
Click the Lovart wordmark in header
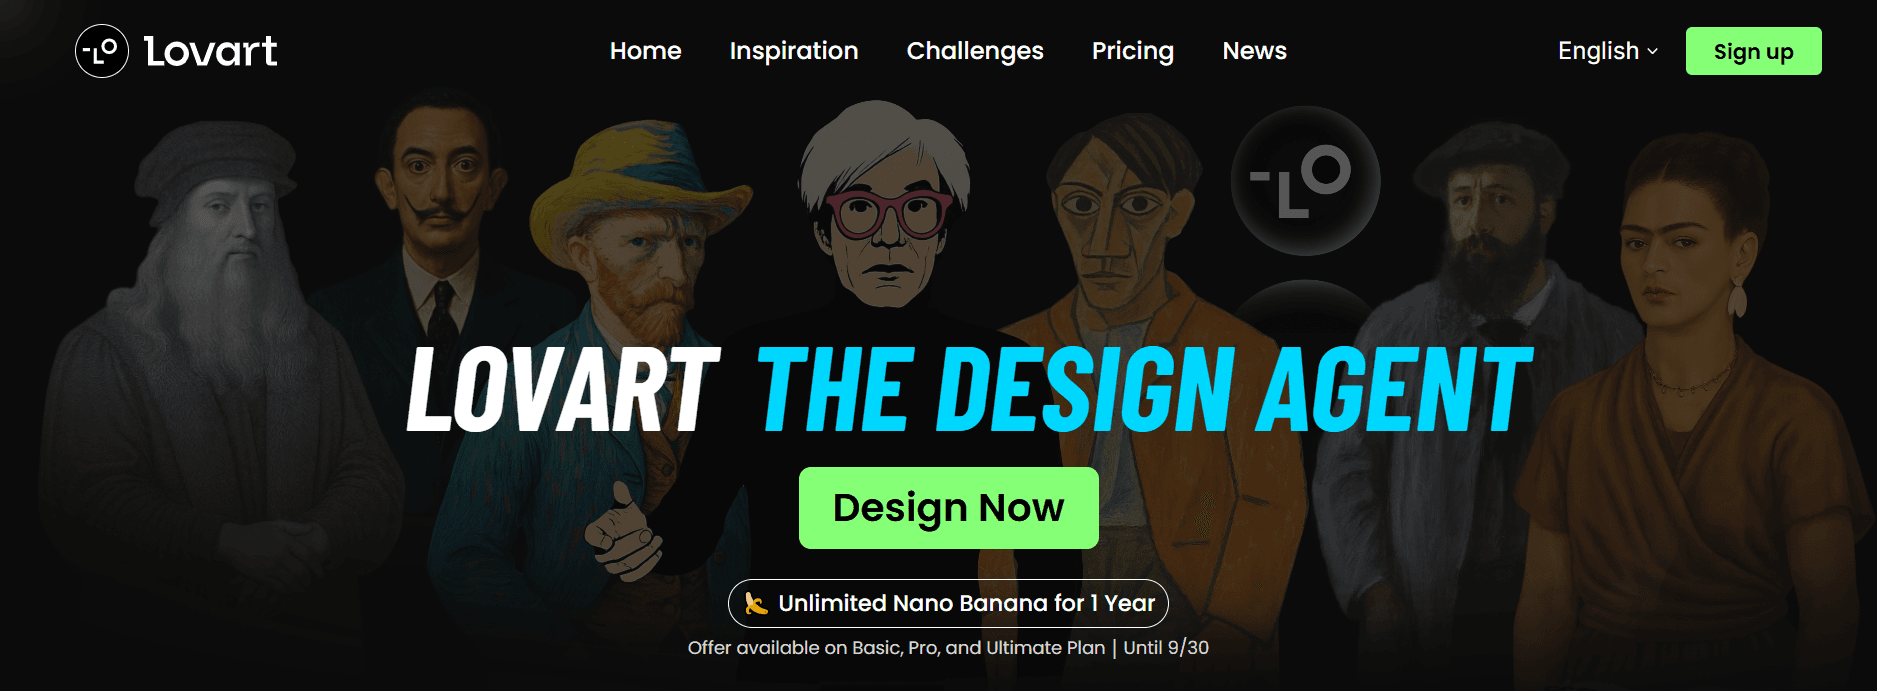point(211,52)
